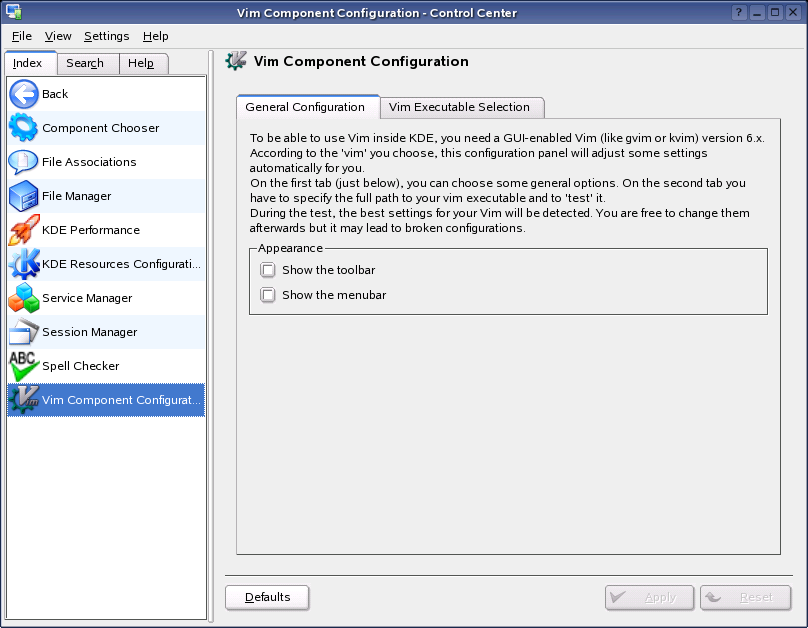Close the Control Center window

793,12
